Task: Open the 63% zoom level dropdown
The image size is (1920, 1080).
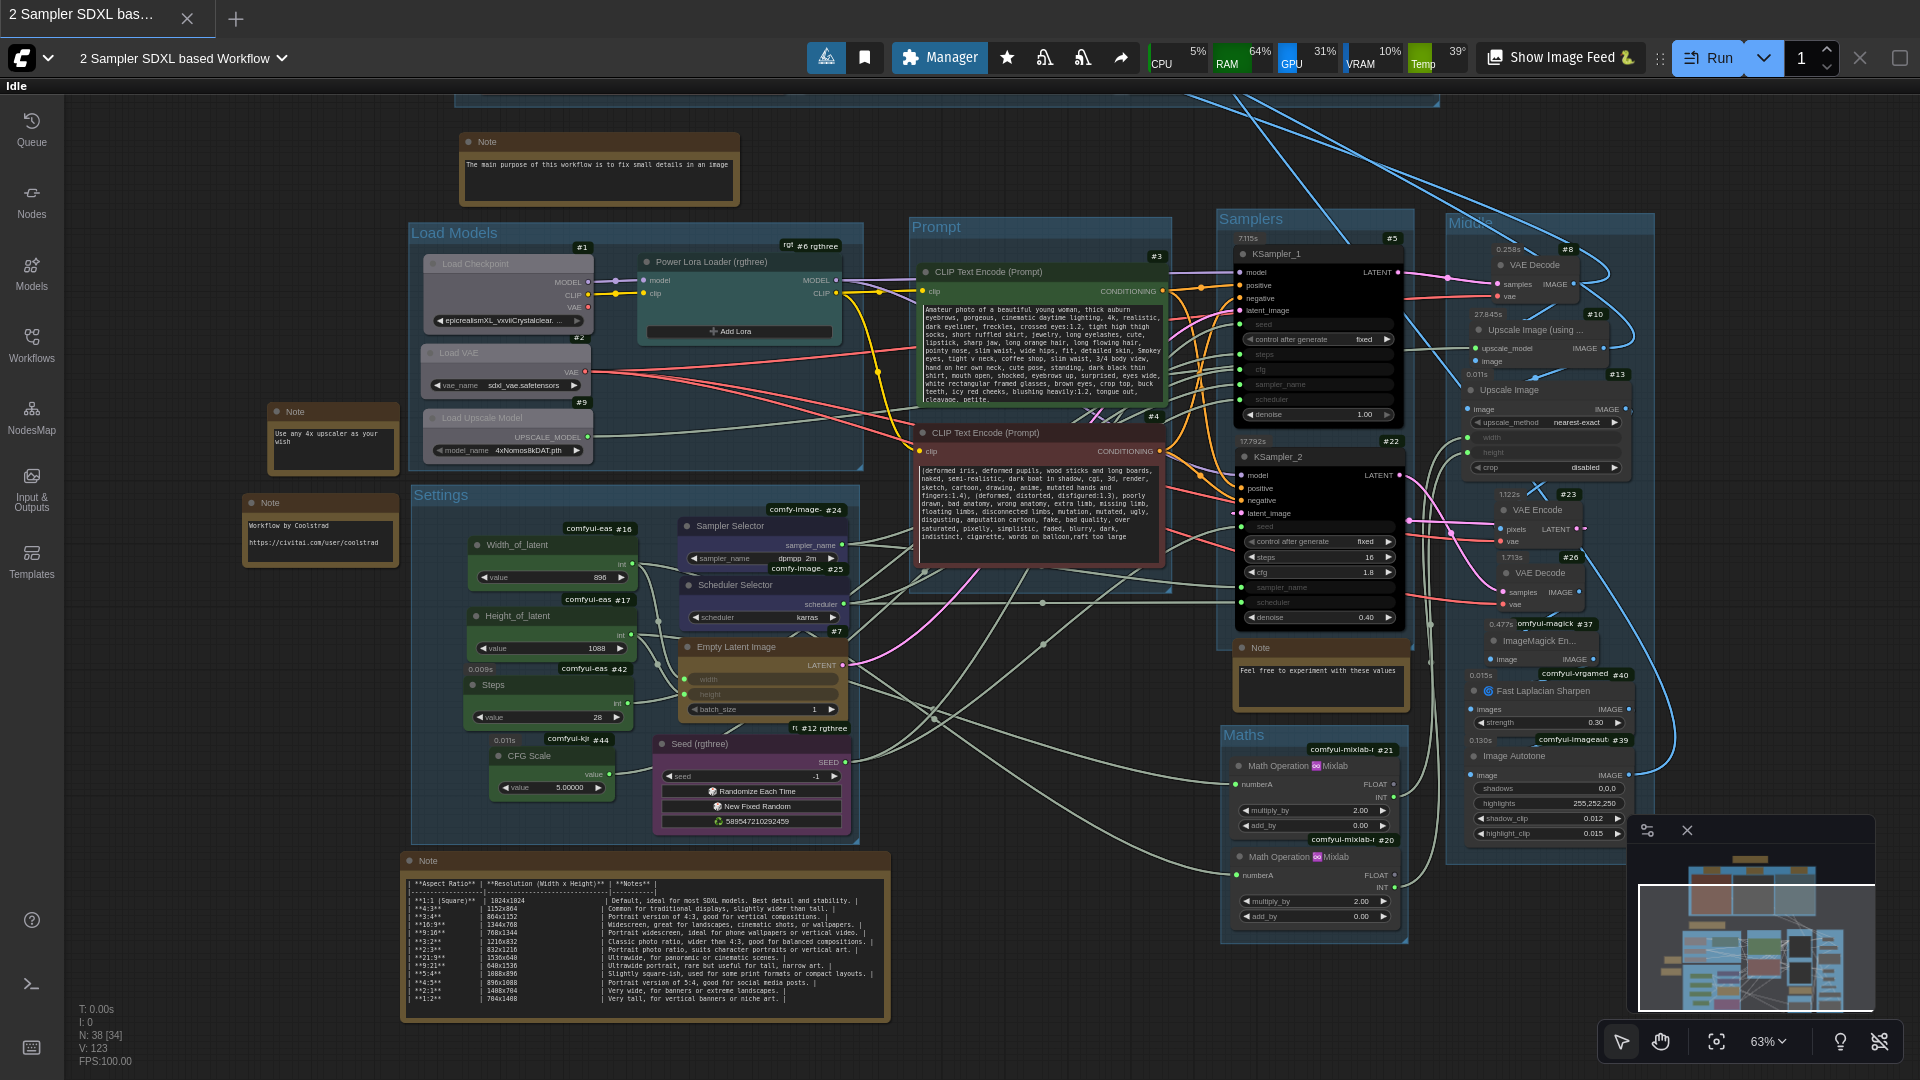Action: (1768, 1042)
